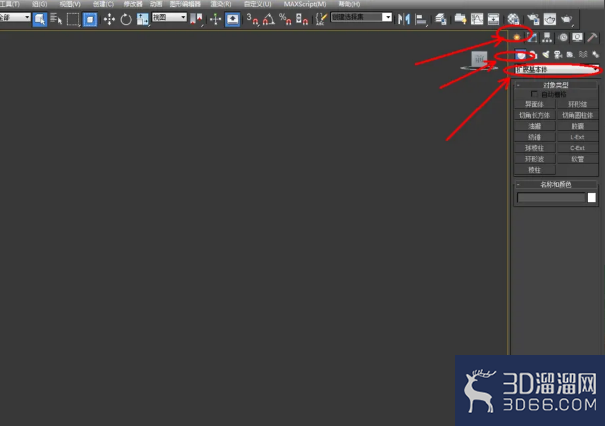
Task: Select the Helpers category icon
Action: (x=570, y=54)
